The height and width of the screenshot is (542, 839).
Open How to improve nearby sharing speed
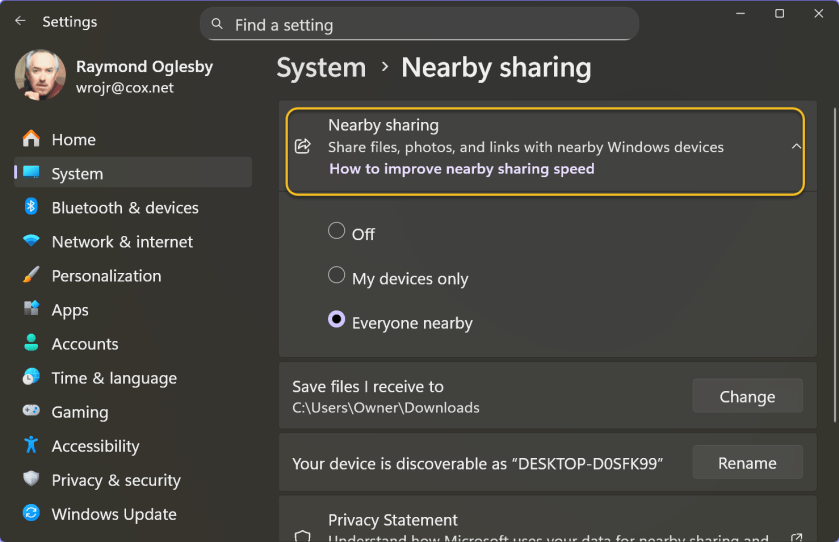point(461,169)
